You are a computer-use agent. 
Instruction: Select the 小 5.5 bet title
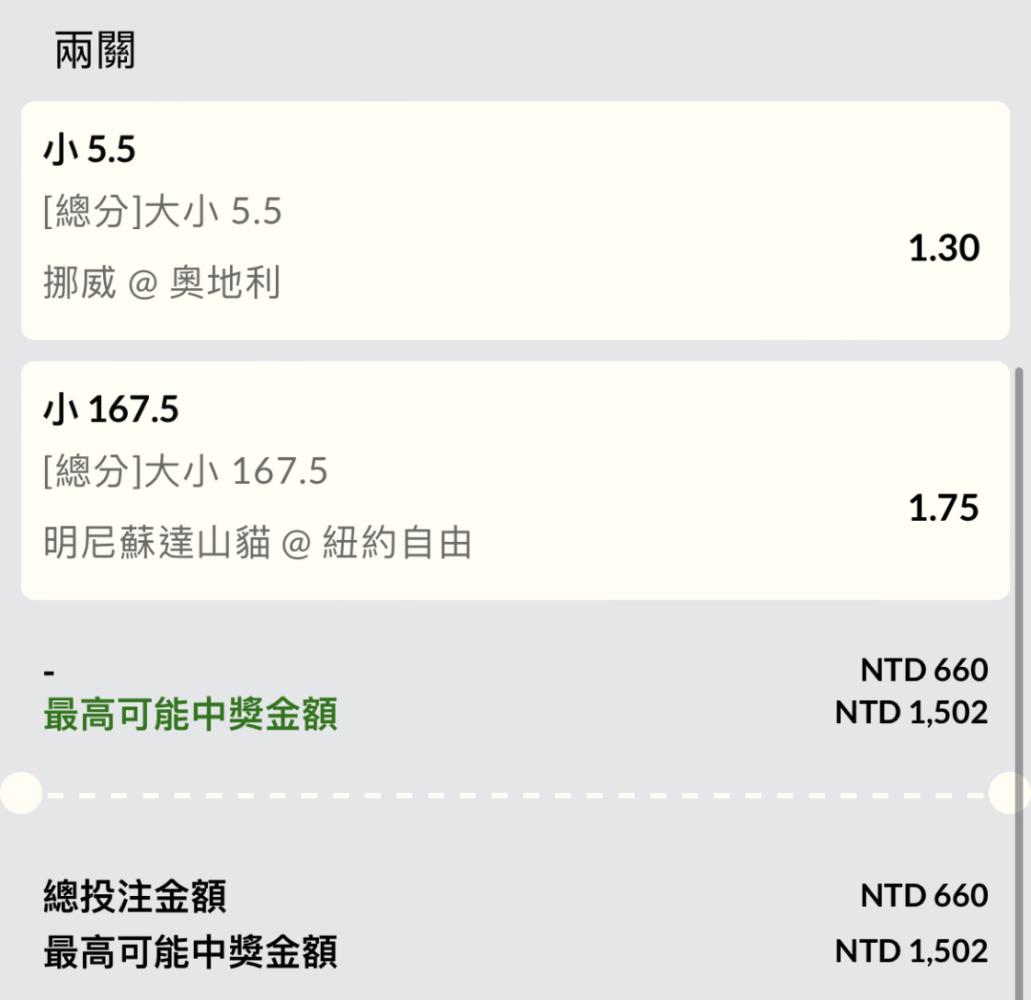click(89, 149)
